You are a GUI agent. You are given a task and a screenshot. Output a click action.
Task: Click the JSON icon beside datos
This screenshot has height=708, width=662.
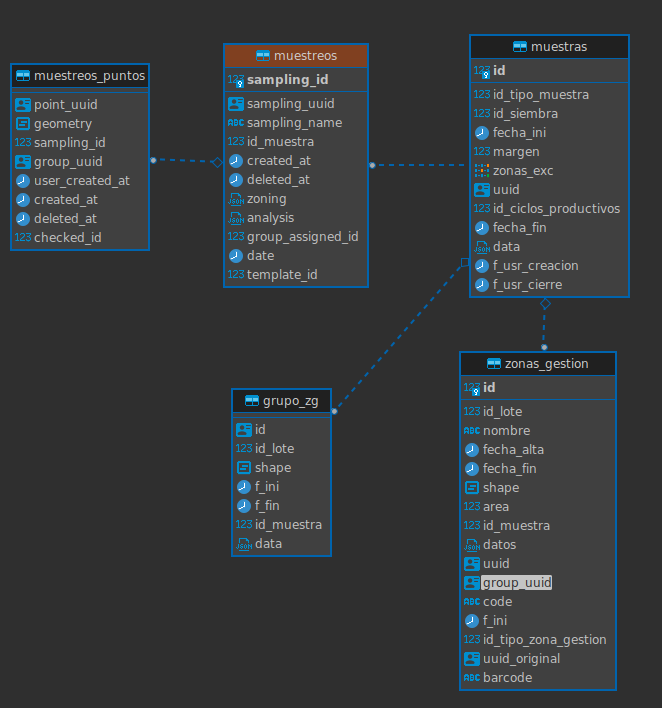coord(472,545)
